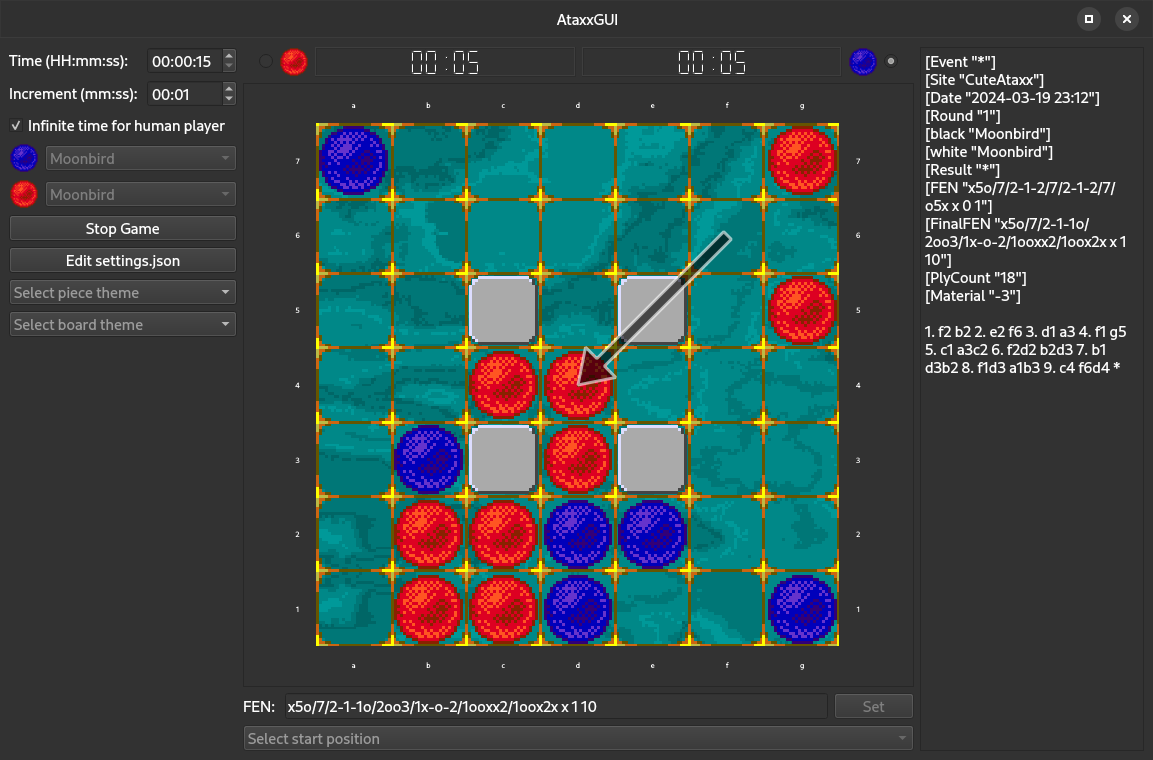1153x760 pixels.
Task: Click the gray blocked square c3
Action: [503, 459]
